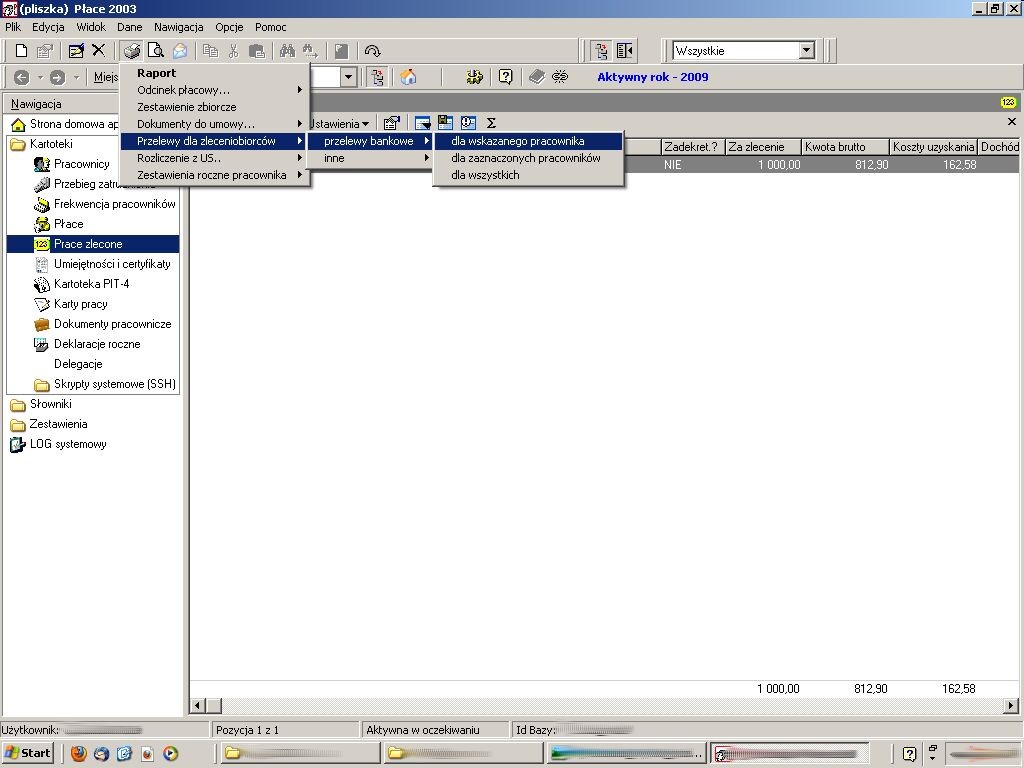Open the Forward history dropdown arrow
Screen dimensions: 1024x768
(76, 77)
